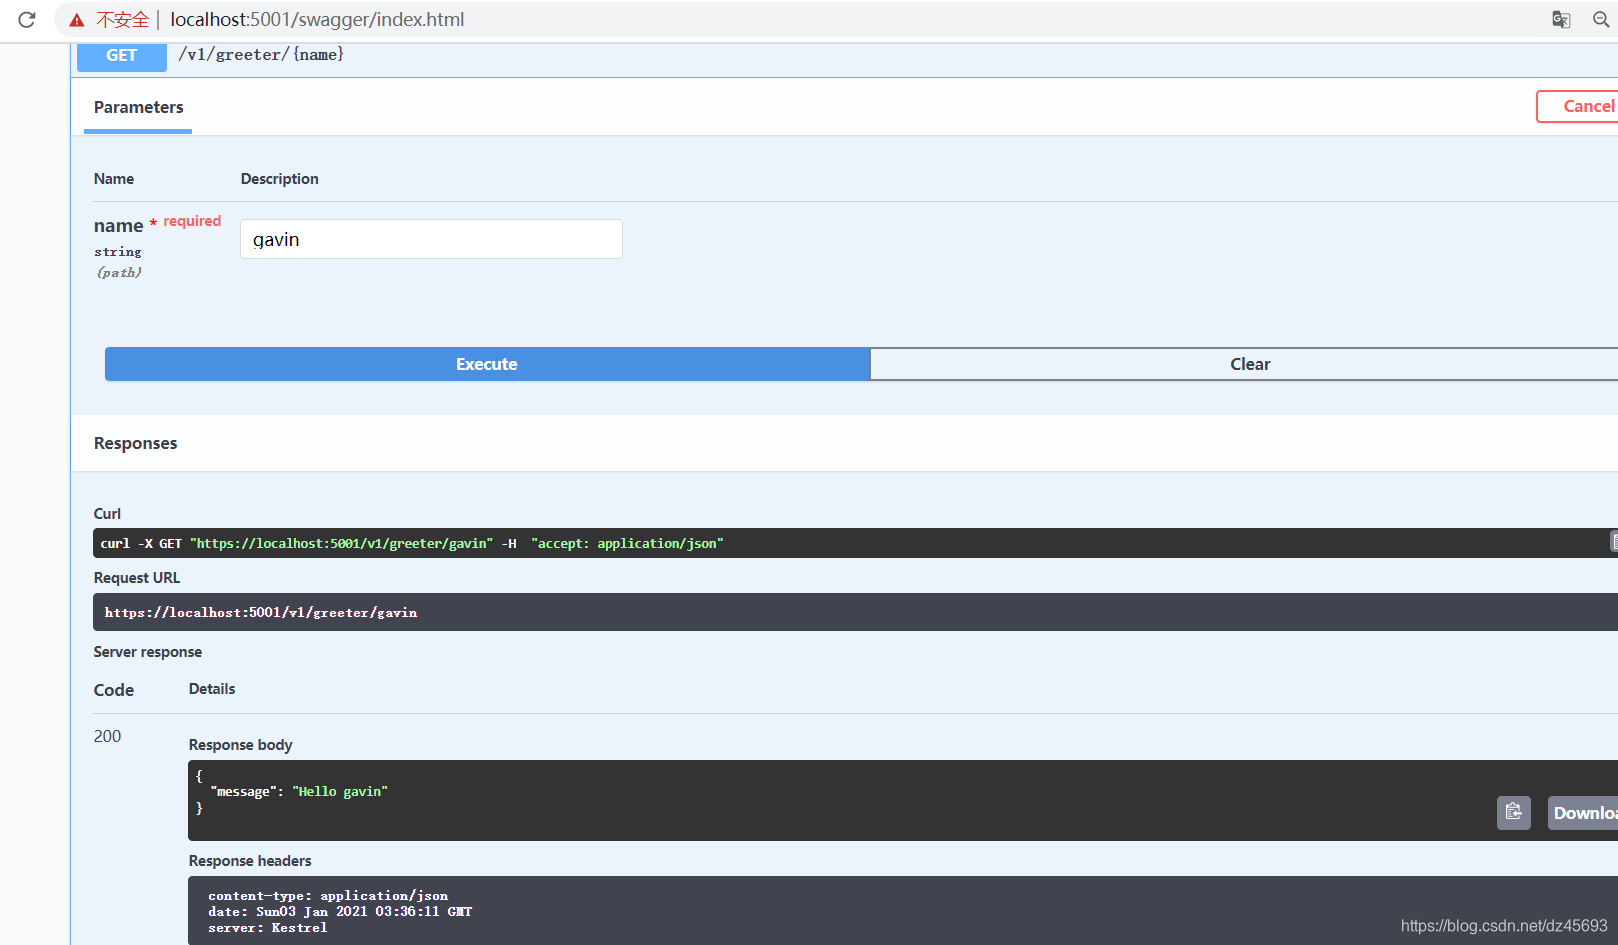Click the content-type response header line

tap(328, 896)
